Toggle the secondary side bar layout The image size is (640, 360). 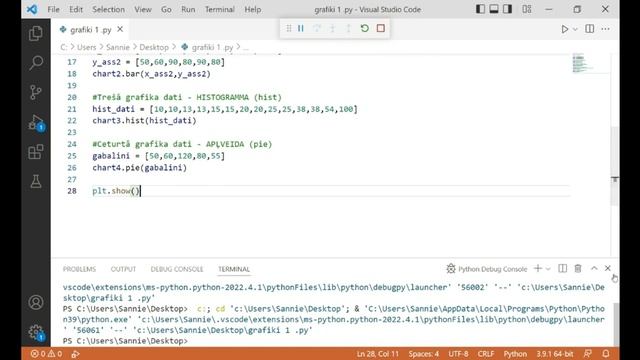pyautogui.click(x=507, y=9)
